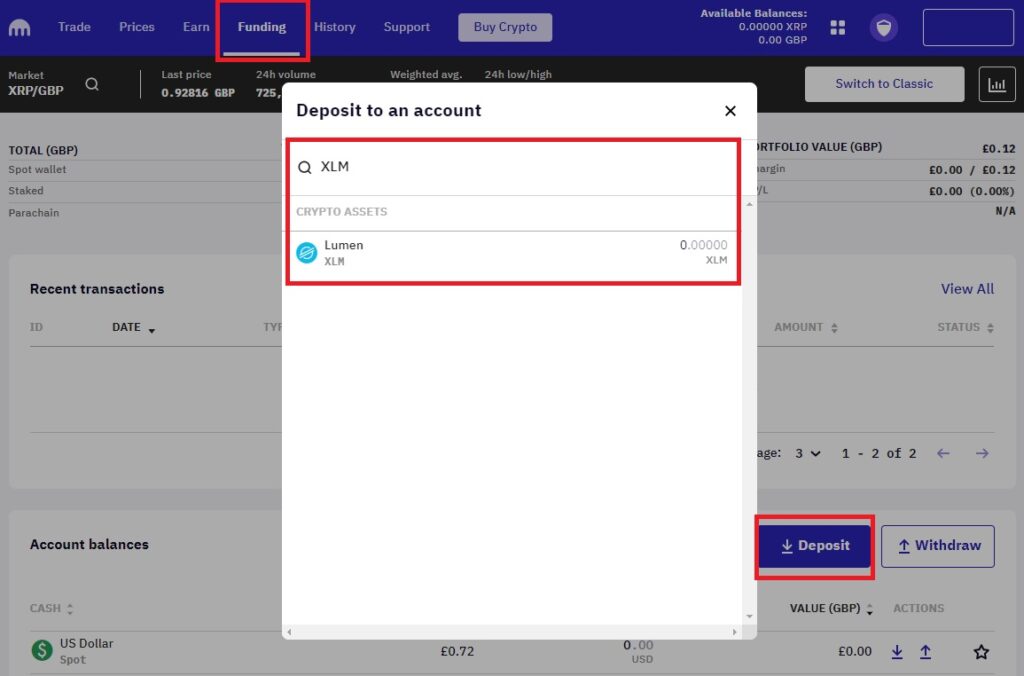Screen dimensions: 1024x676
Task: Click the asset search field containing XLM
Action: pos(513,167)
